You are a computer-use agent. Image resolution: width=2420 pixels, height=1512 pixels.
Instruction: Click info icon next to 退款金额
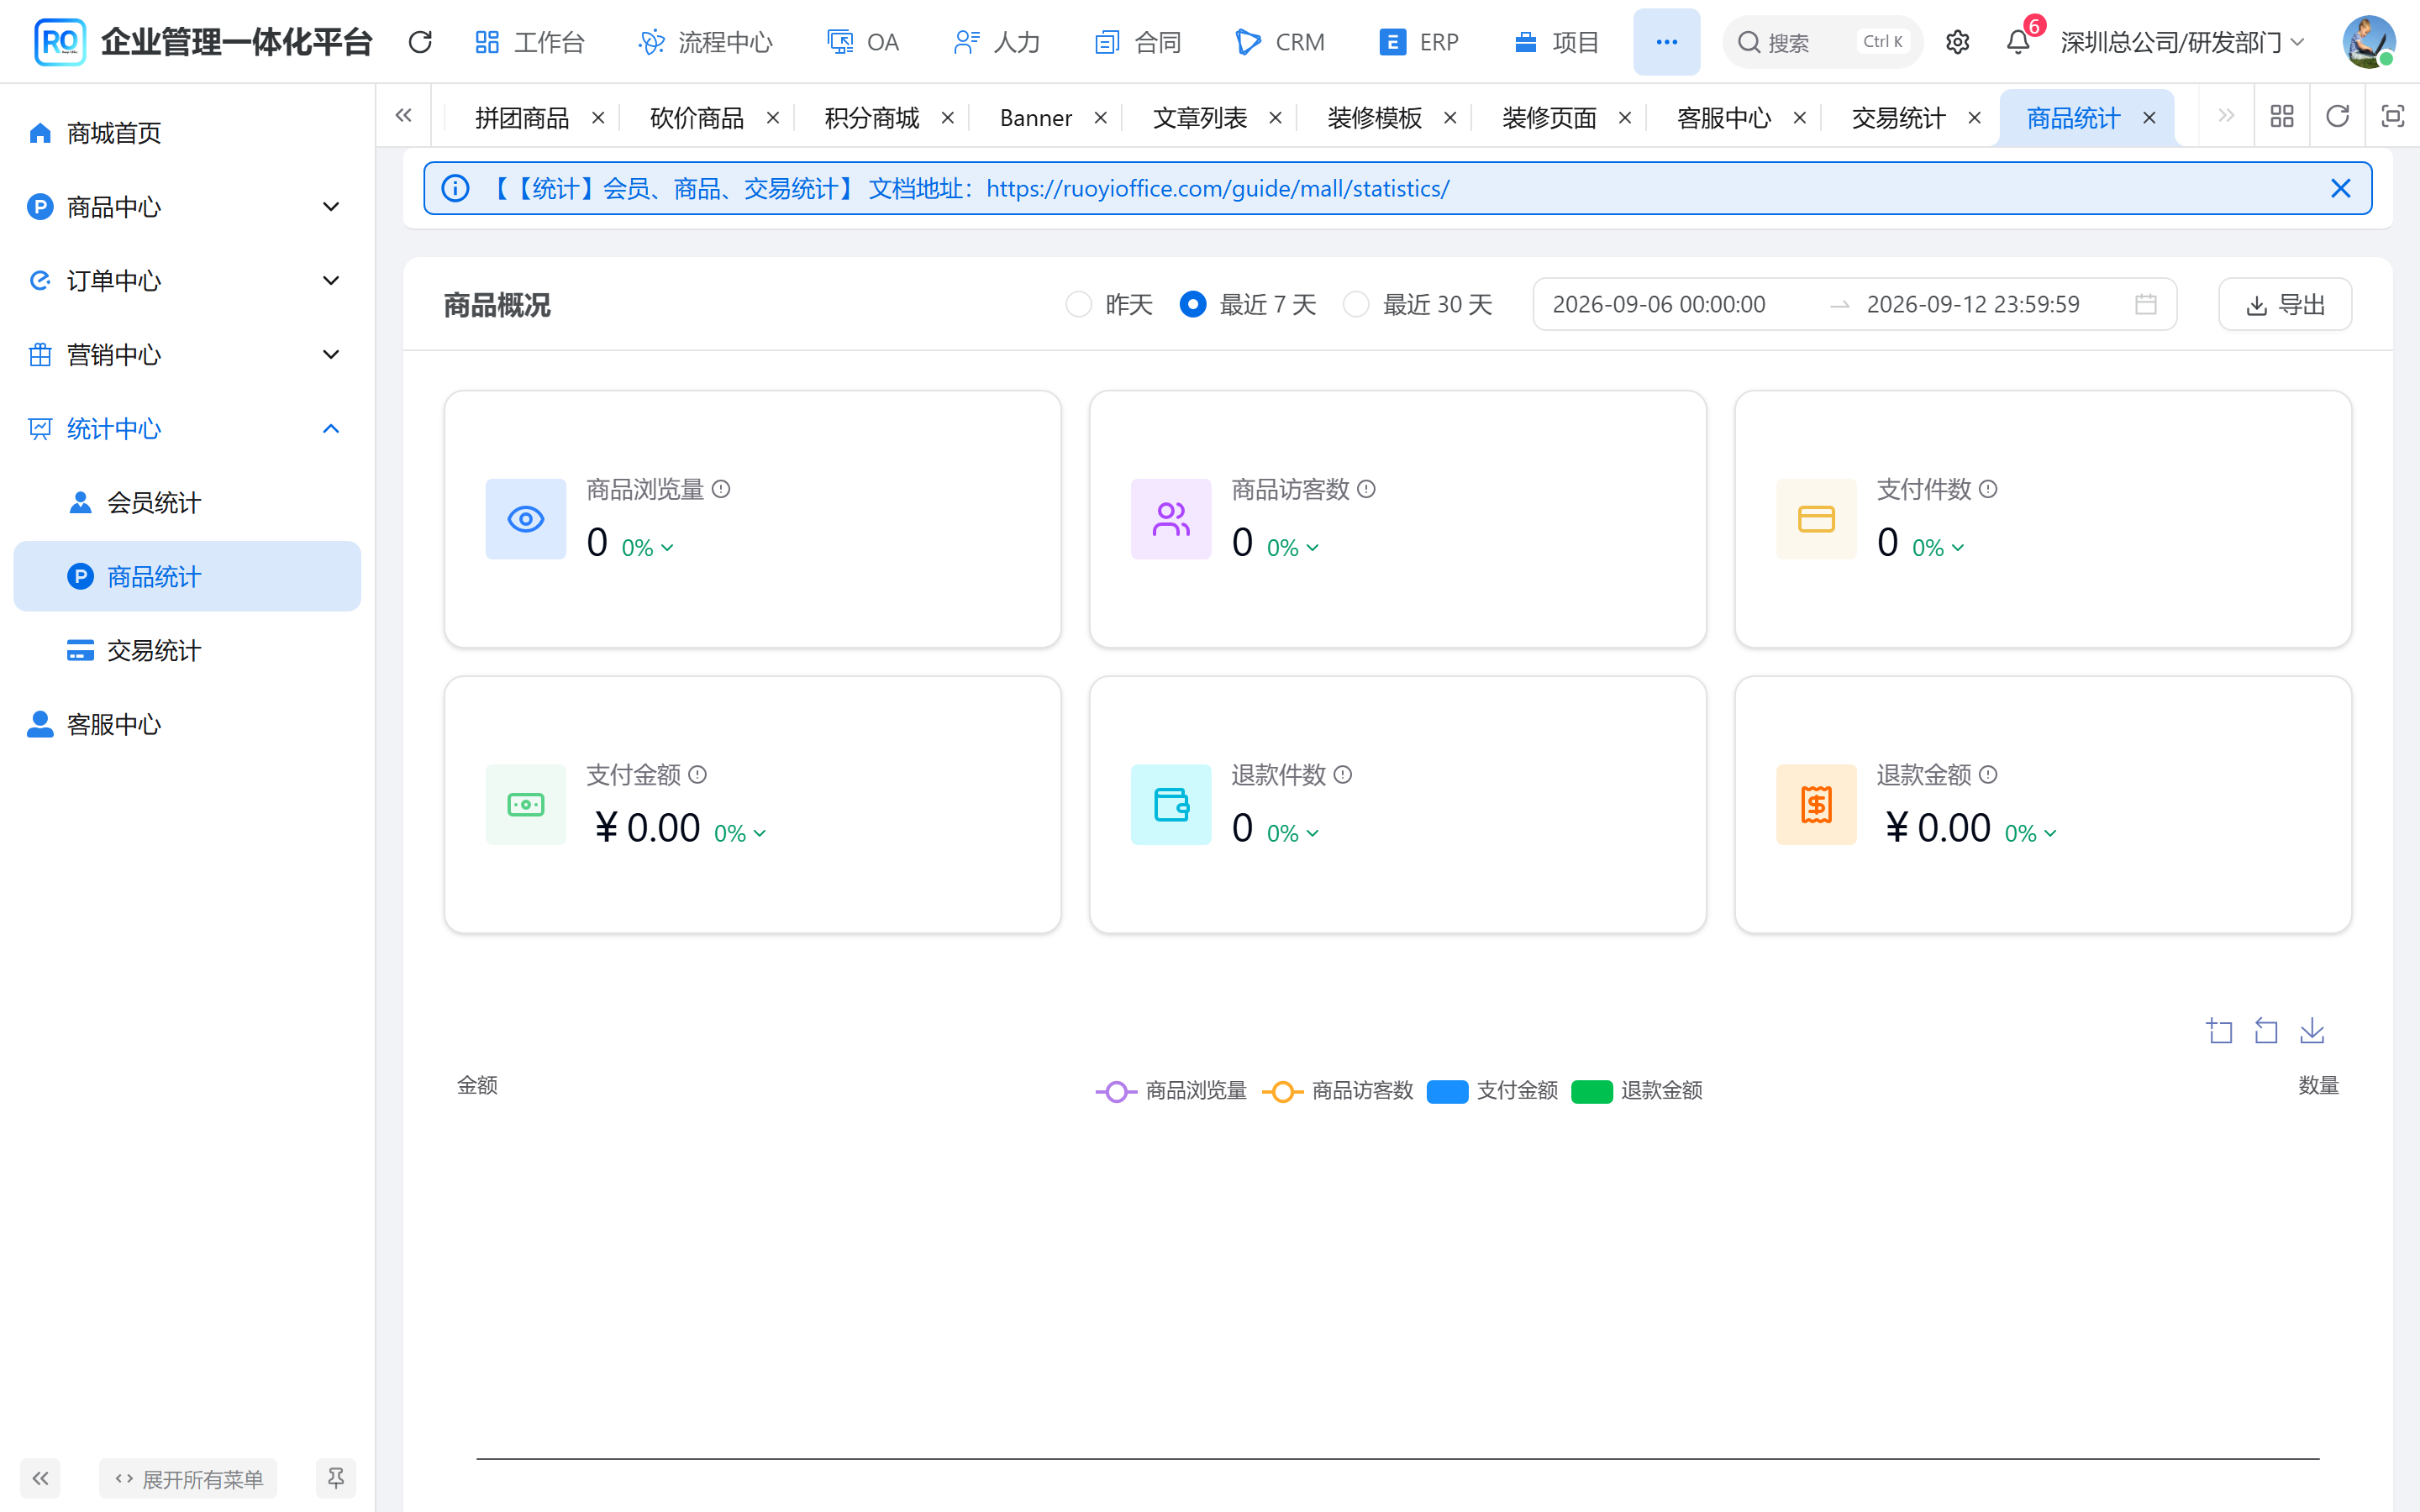[1988, 774]
